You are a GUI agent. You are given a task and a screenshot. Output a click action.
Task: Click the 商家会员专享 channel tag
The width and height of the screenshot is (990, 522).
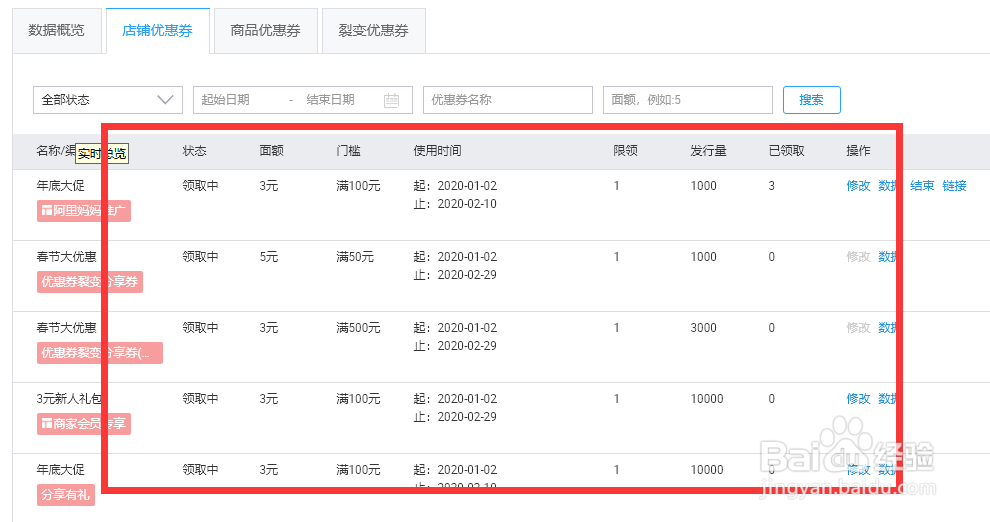84,424
